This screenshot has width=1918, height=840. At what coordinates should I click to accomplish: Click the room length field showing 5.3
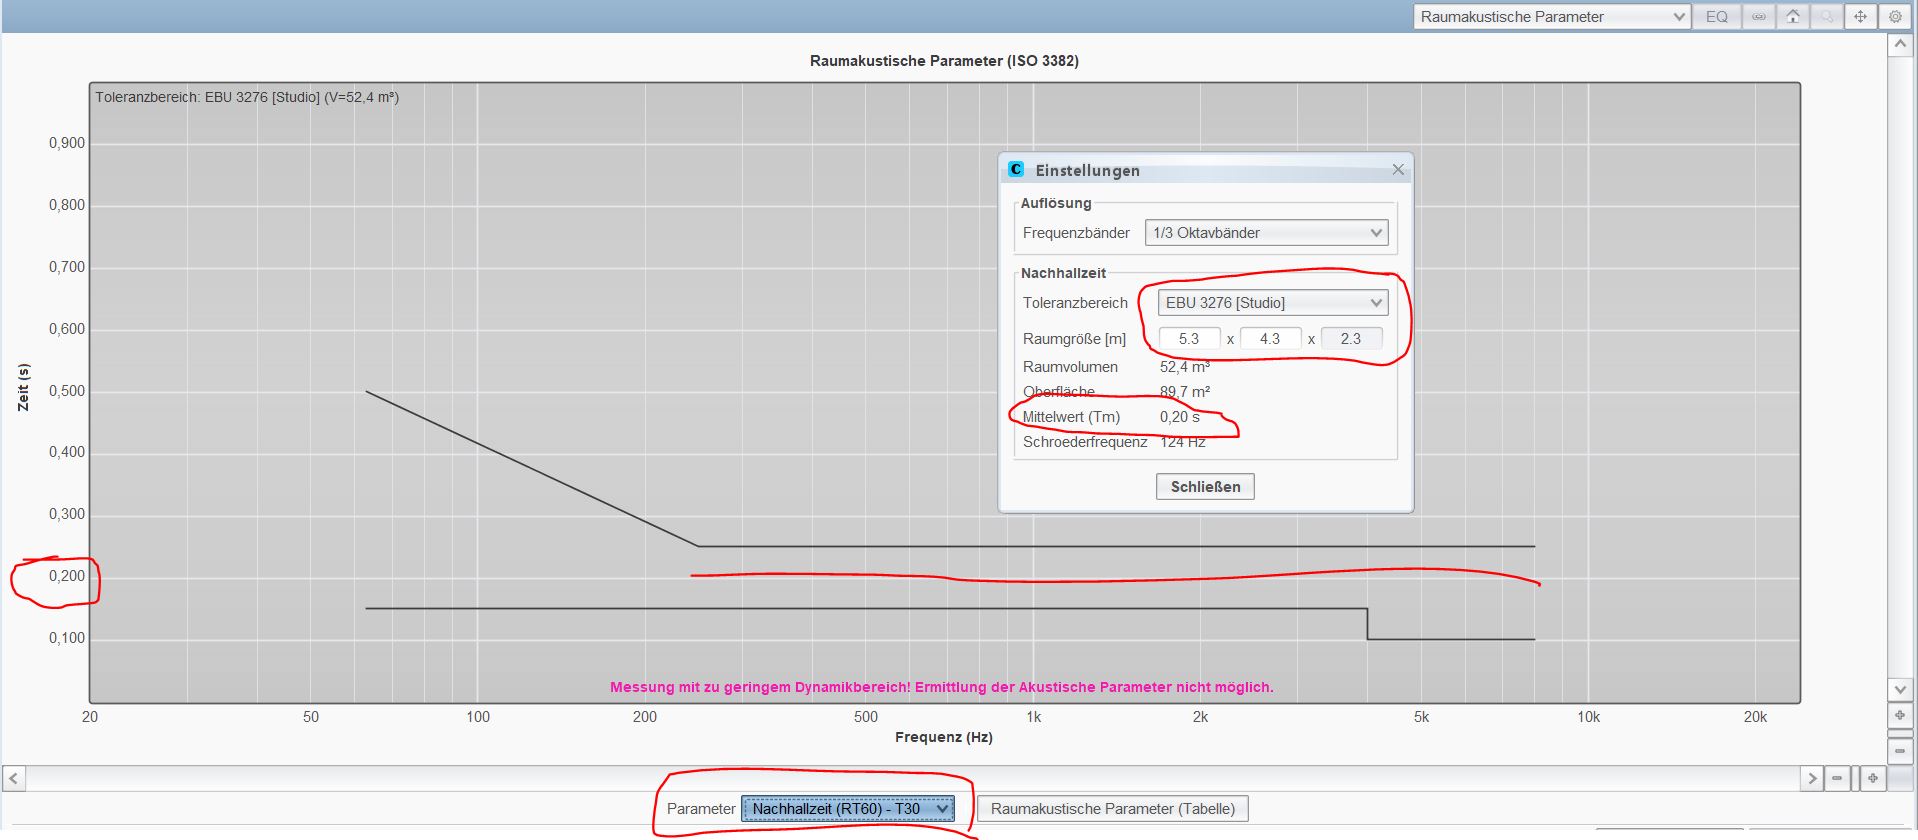(1189, 339)
